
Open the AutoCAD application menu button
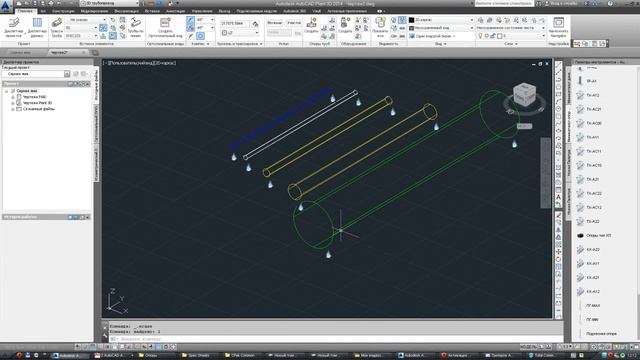tap(6, 6)
